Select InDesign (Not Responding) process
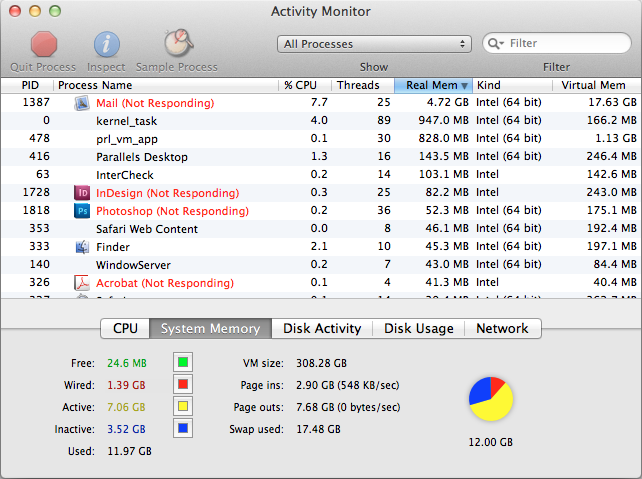Viewport: 642px width, 479px height. pos(167,193)
